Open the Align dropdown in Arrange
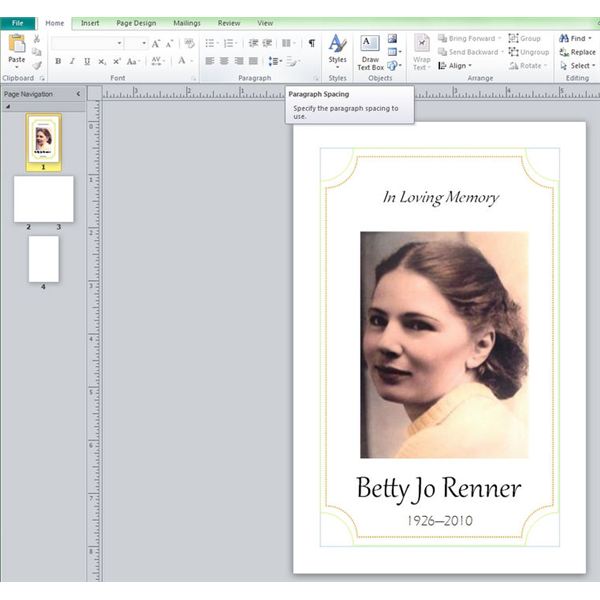The image size is (600, 600). coord(457,66)
